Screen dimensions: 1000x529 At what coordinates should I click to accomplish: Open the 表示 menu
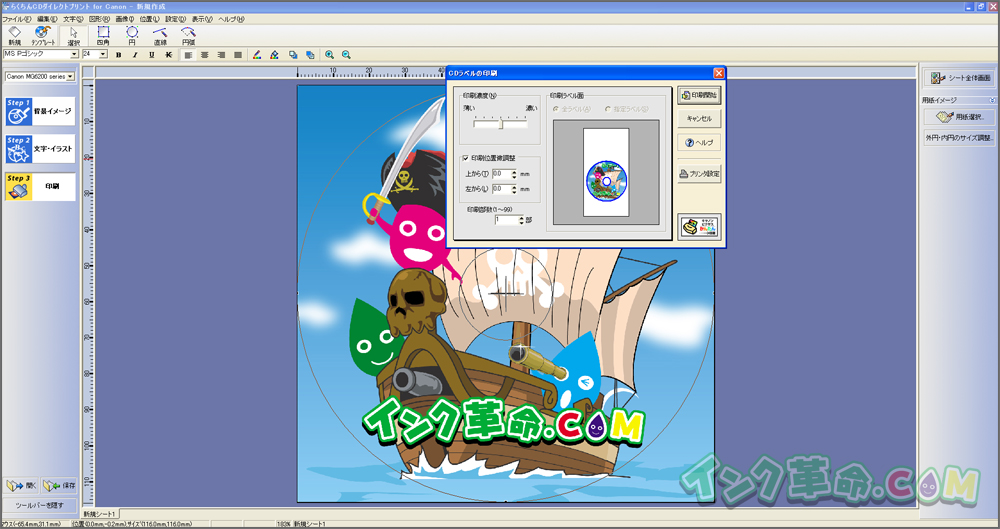coord(202,19)
